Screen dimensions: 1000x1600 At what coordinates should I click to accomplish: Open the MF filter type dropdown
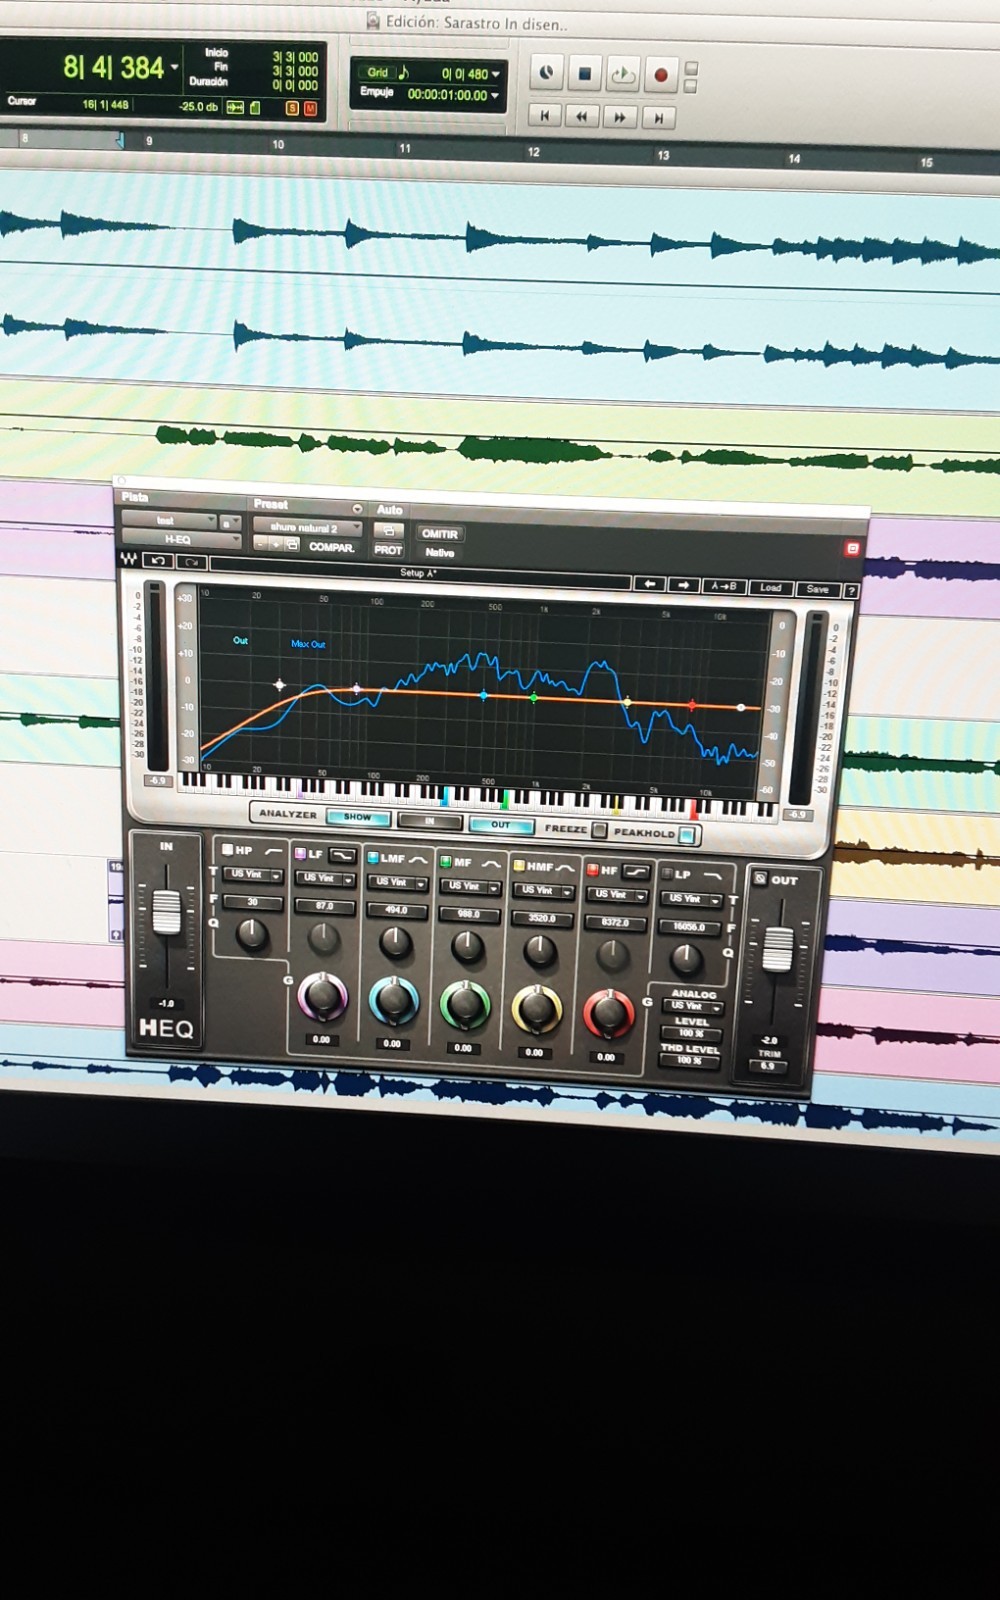470,887
